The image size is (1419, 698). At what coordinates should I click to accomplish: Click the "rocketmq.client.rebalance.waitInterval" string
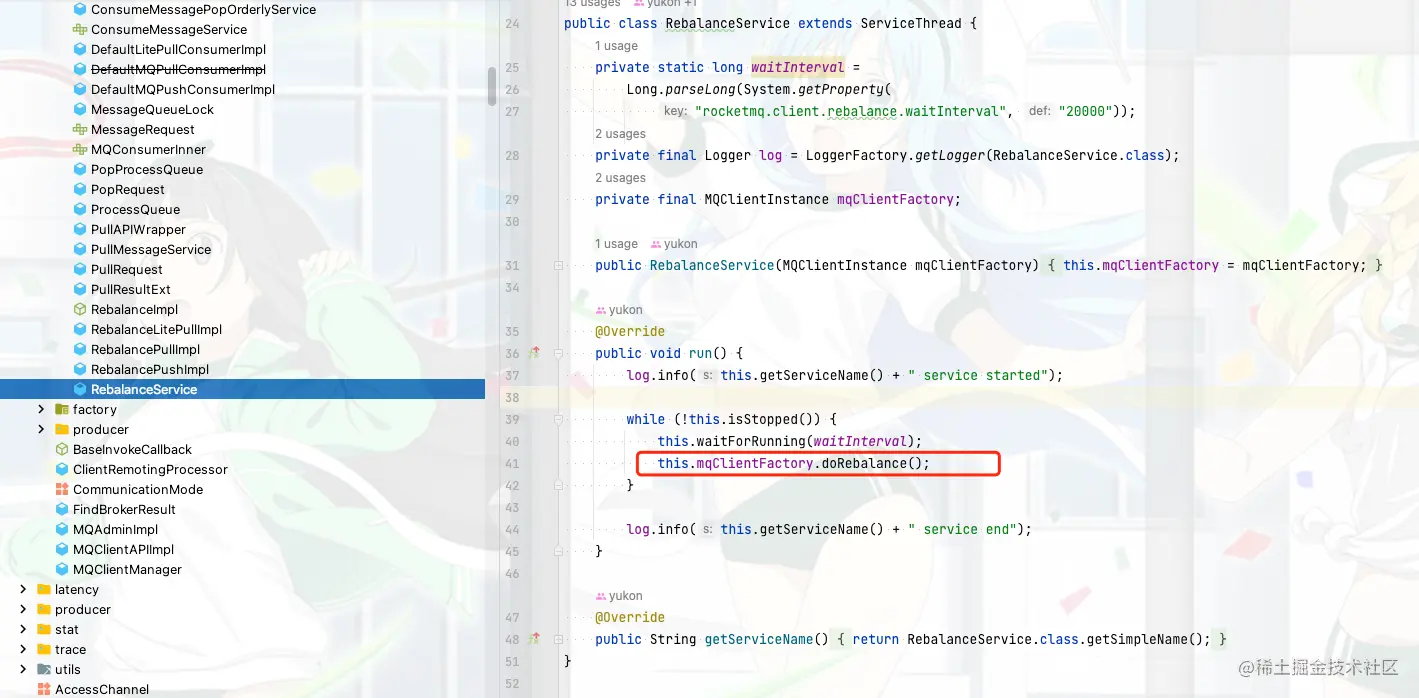click(x=848, y=111)
